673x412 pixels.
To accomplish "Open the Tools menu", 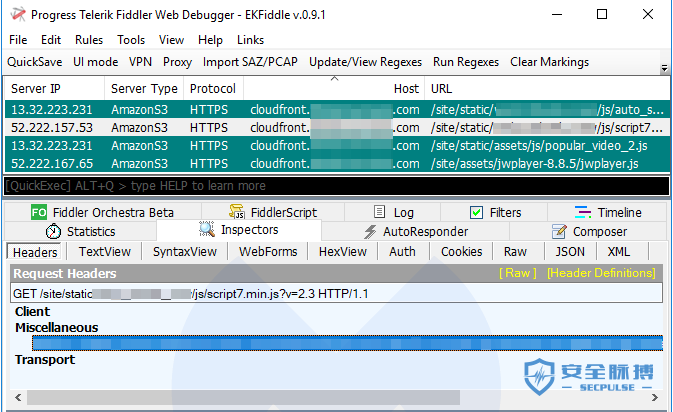I will (131, 40).
